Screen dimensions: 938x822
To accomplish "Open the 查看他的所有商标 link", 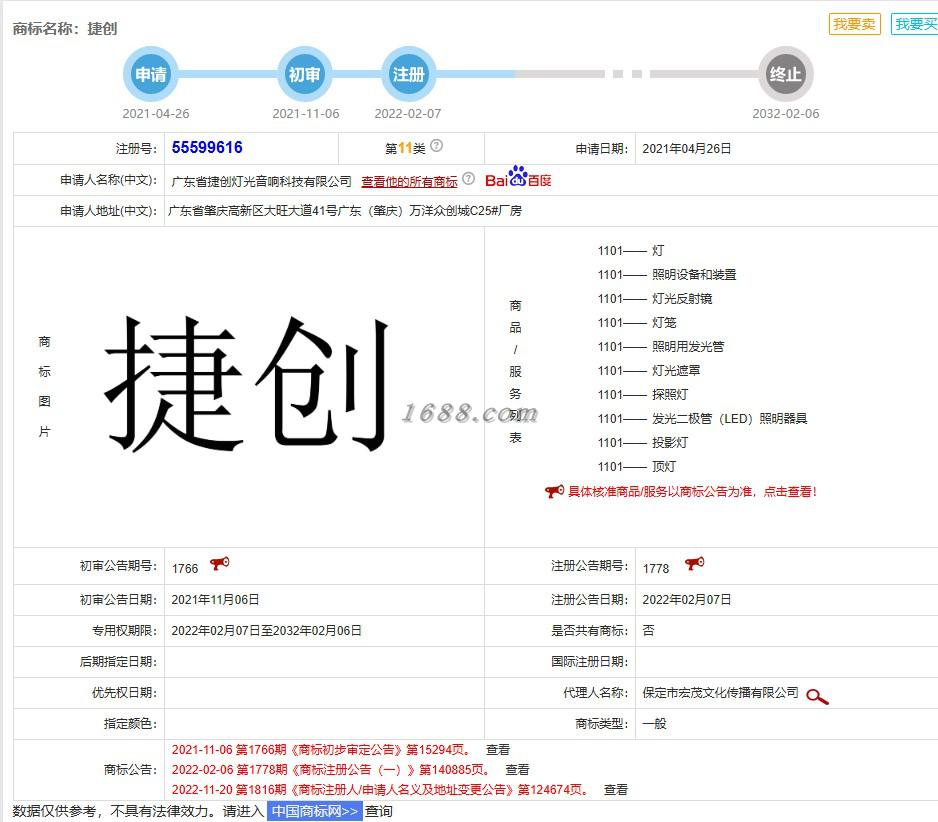I will pyautogui.click(x=409, y=181).
